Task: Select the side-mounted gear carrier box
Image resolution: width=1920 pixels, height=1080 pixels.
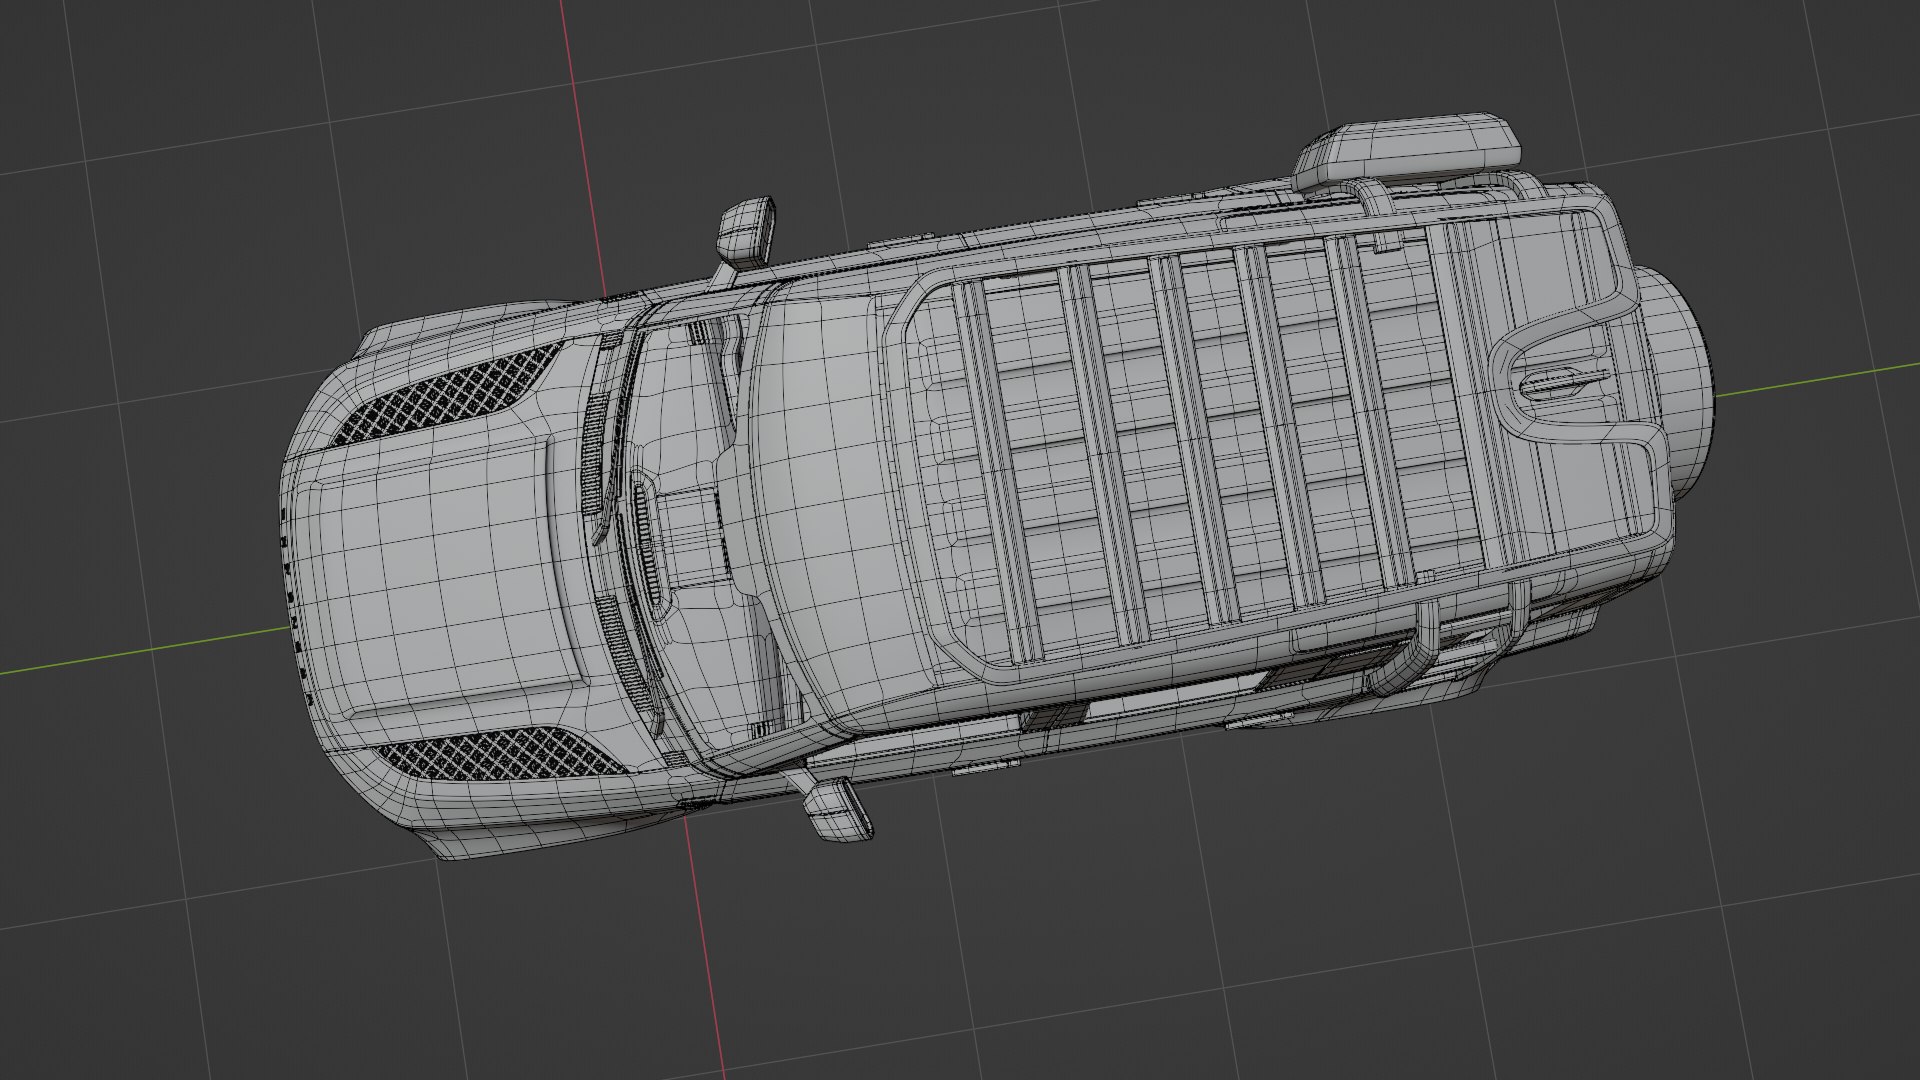Action: coord(1408,152)
